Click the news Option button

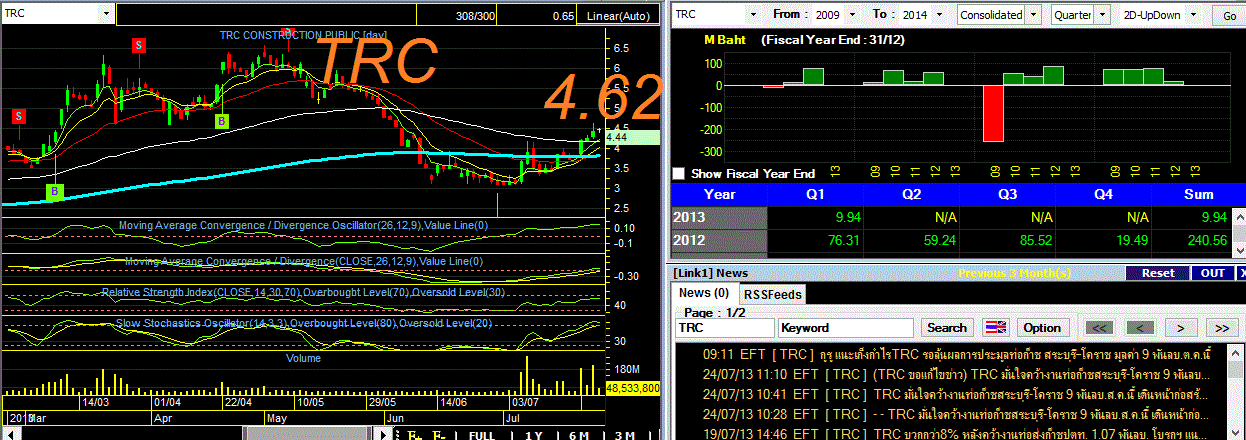1042,328
